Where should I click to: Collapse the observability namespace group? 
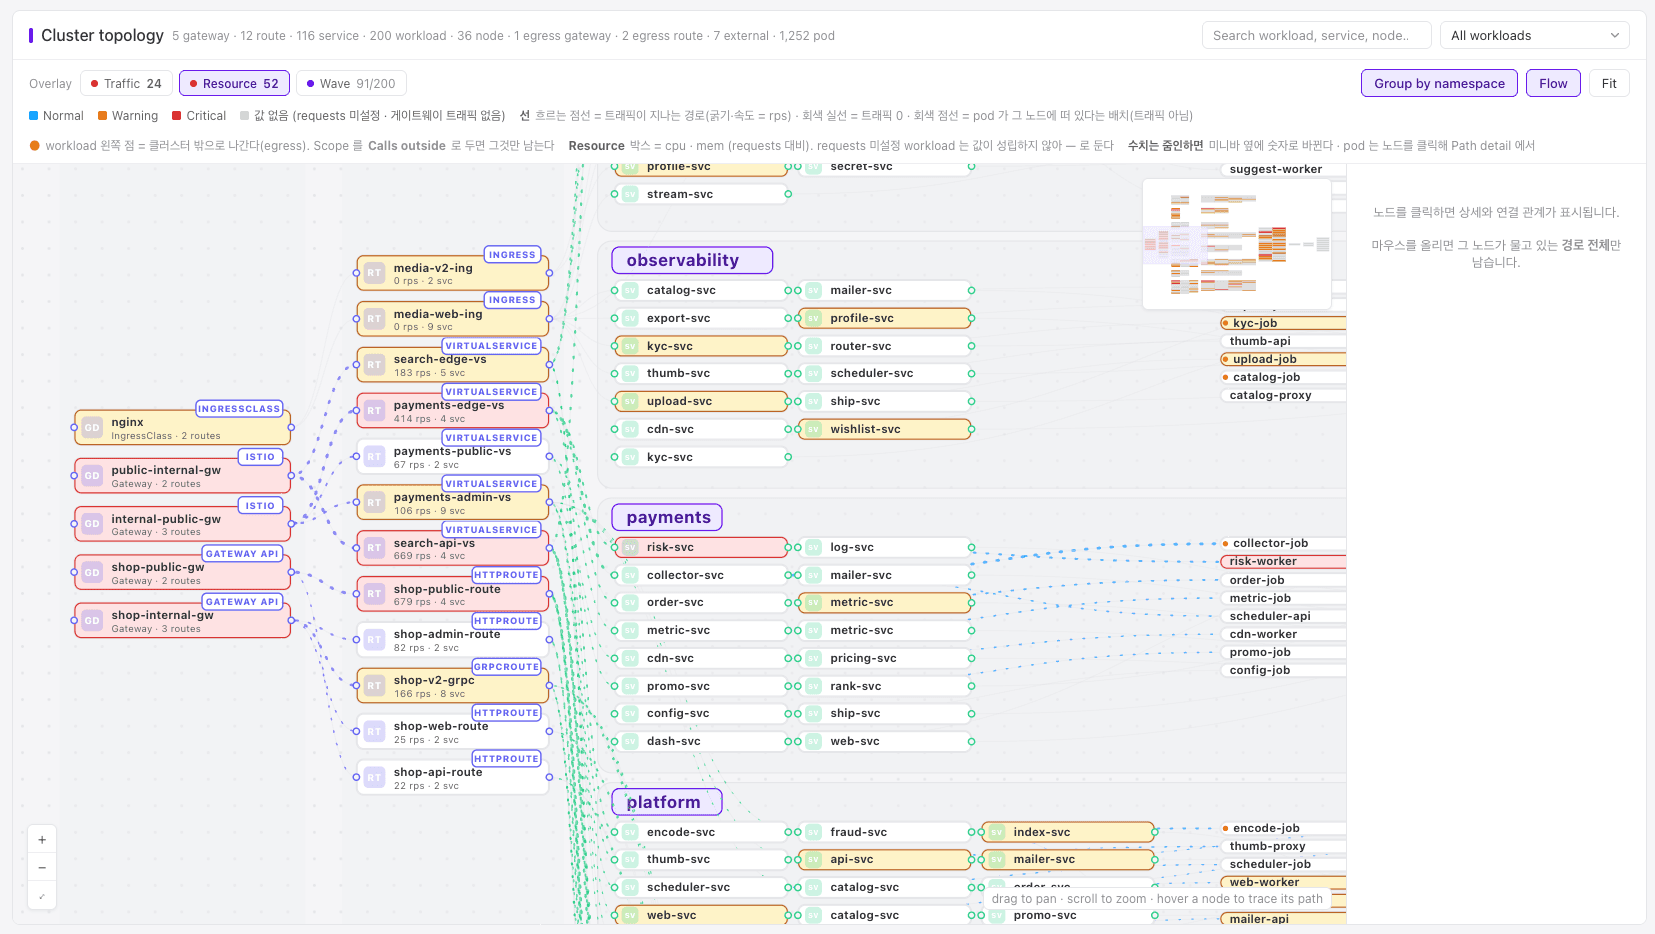[x=692, y=261]
